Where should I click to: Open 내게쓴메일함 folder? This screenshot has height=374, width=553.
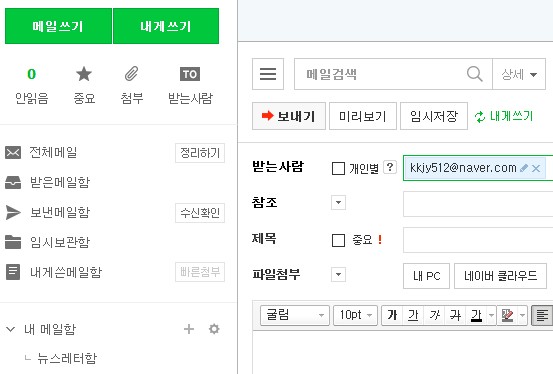click(66, 272)
